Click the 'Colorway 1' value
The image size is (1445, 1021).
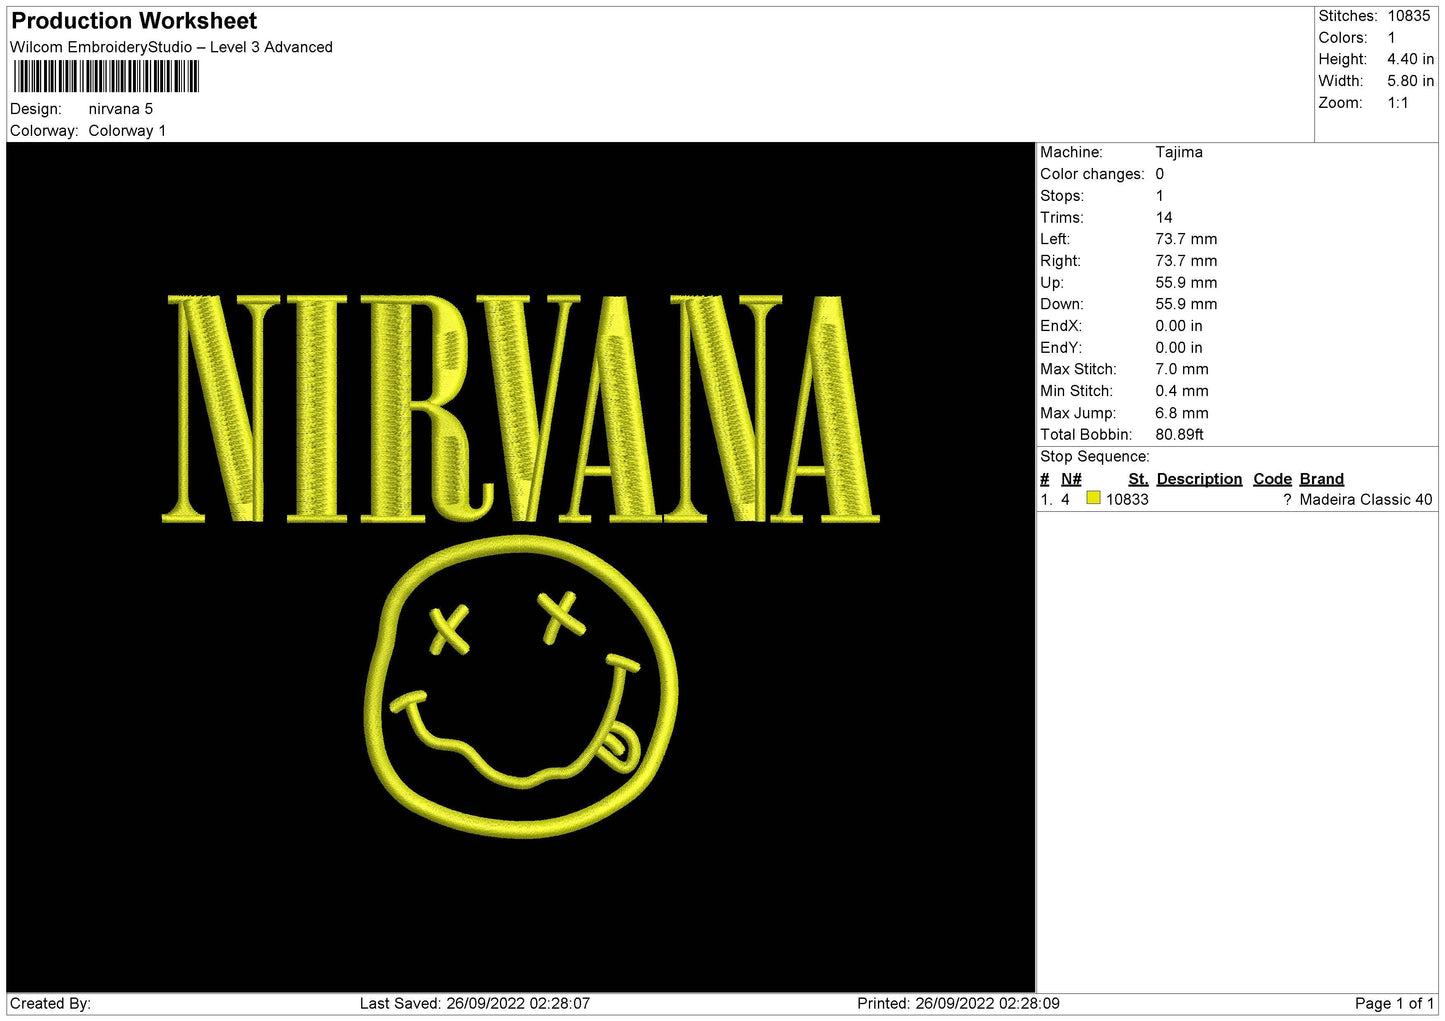[127, 131]
